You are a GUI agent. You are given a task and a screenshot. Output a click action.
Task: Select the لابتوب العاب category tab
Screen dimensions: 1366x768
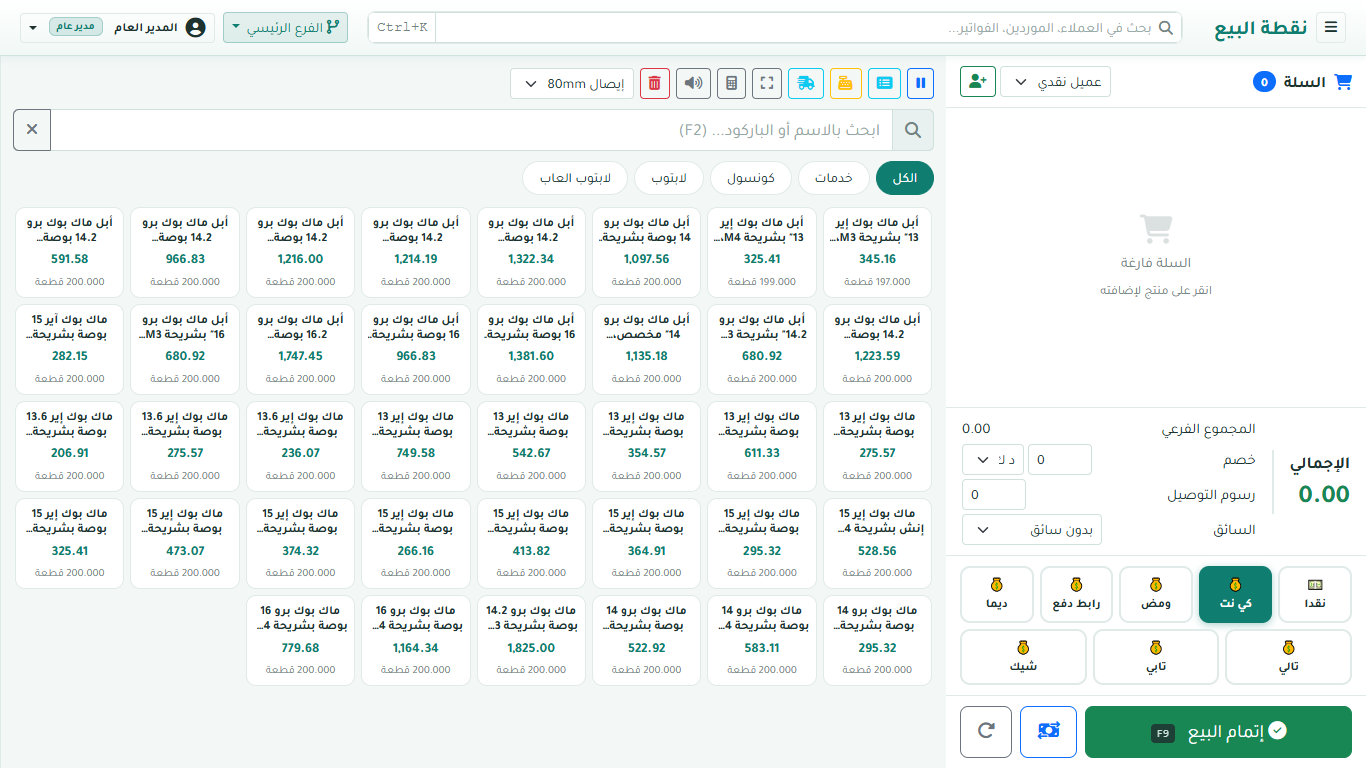575,178
